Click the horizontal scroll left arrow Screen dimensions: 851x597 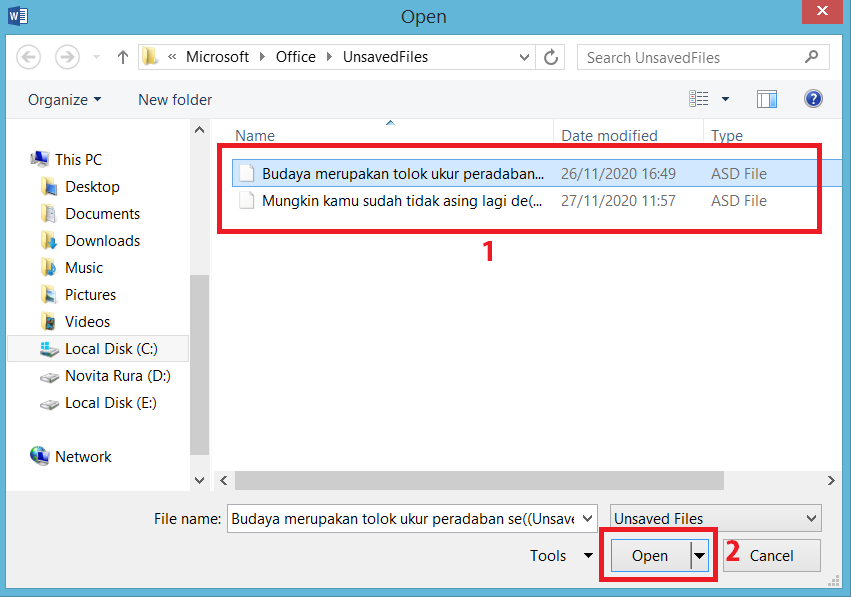coord(224,480)
